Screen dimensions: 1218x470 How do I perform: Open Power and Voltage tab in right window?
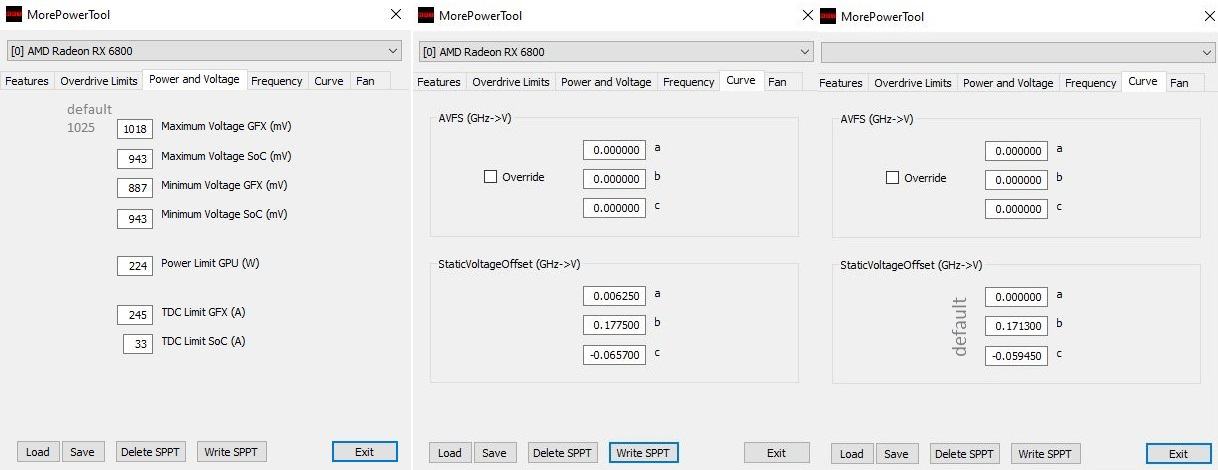[1008, 83]
